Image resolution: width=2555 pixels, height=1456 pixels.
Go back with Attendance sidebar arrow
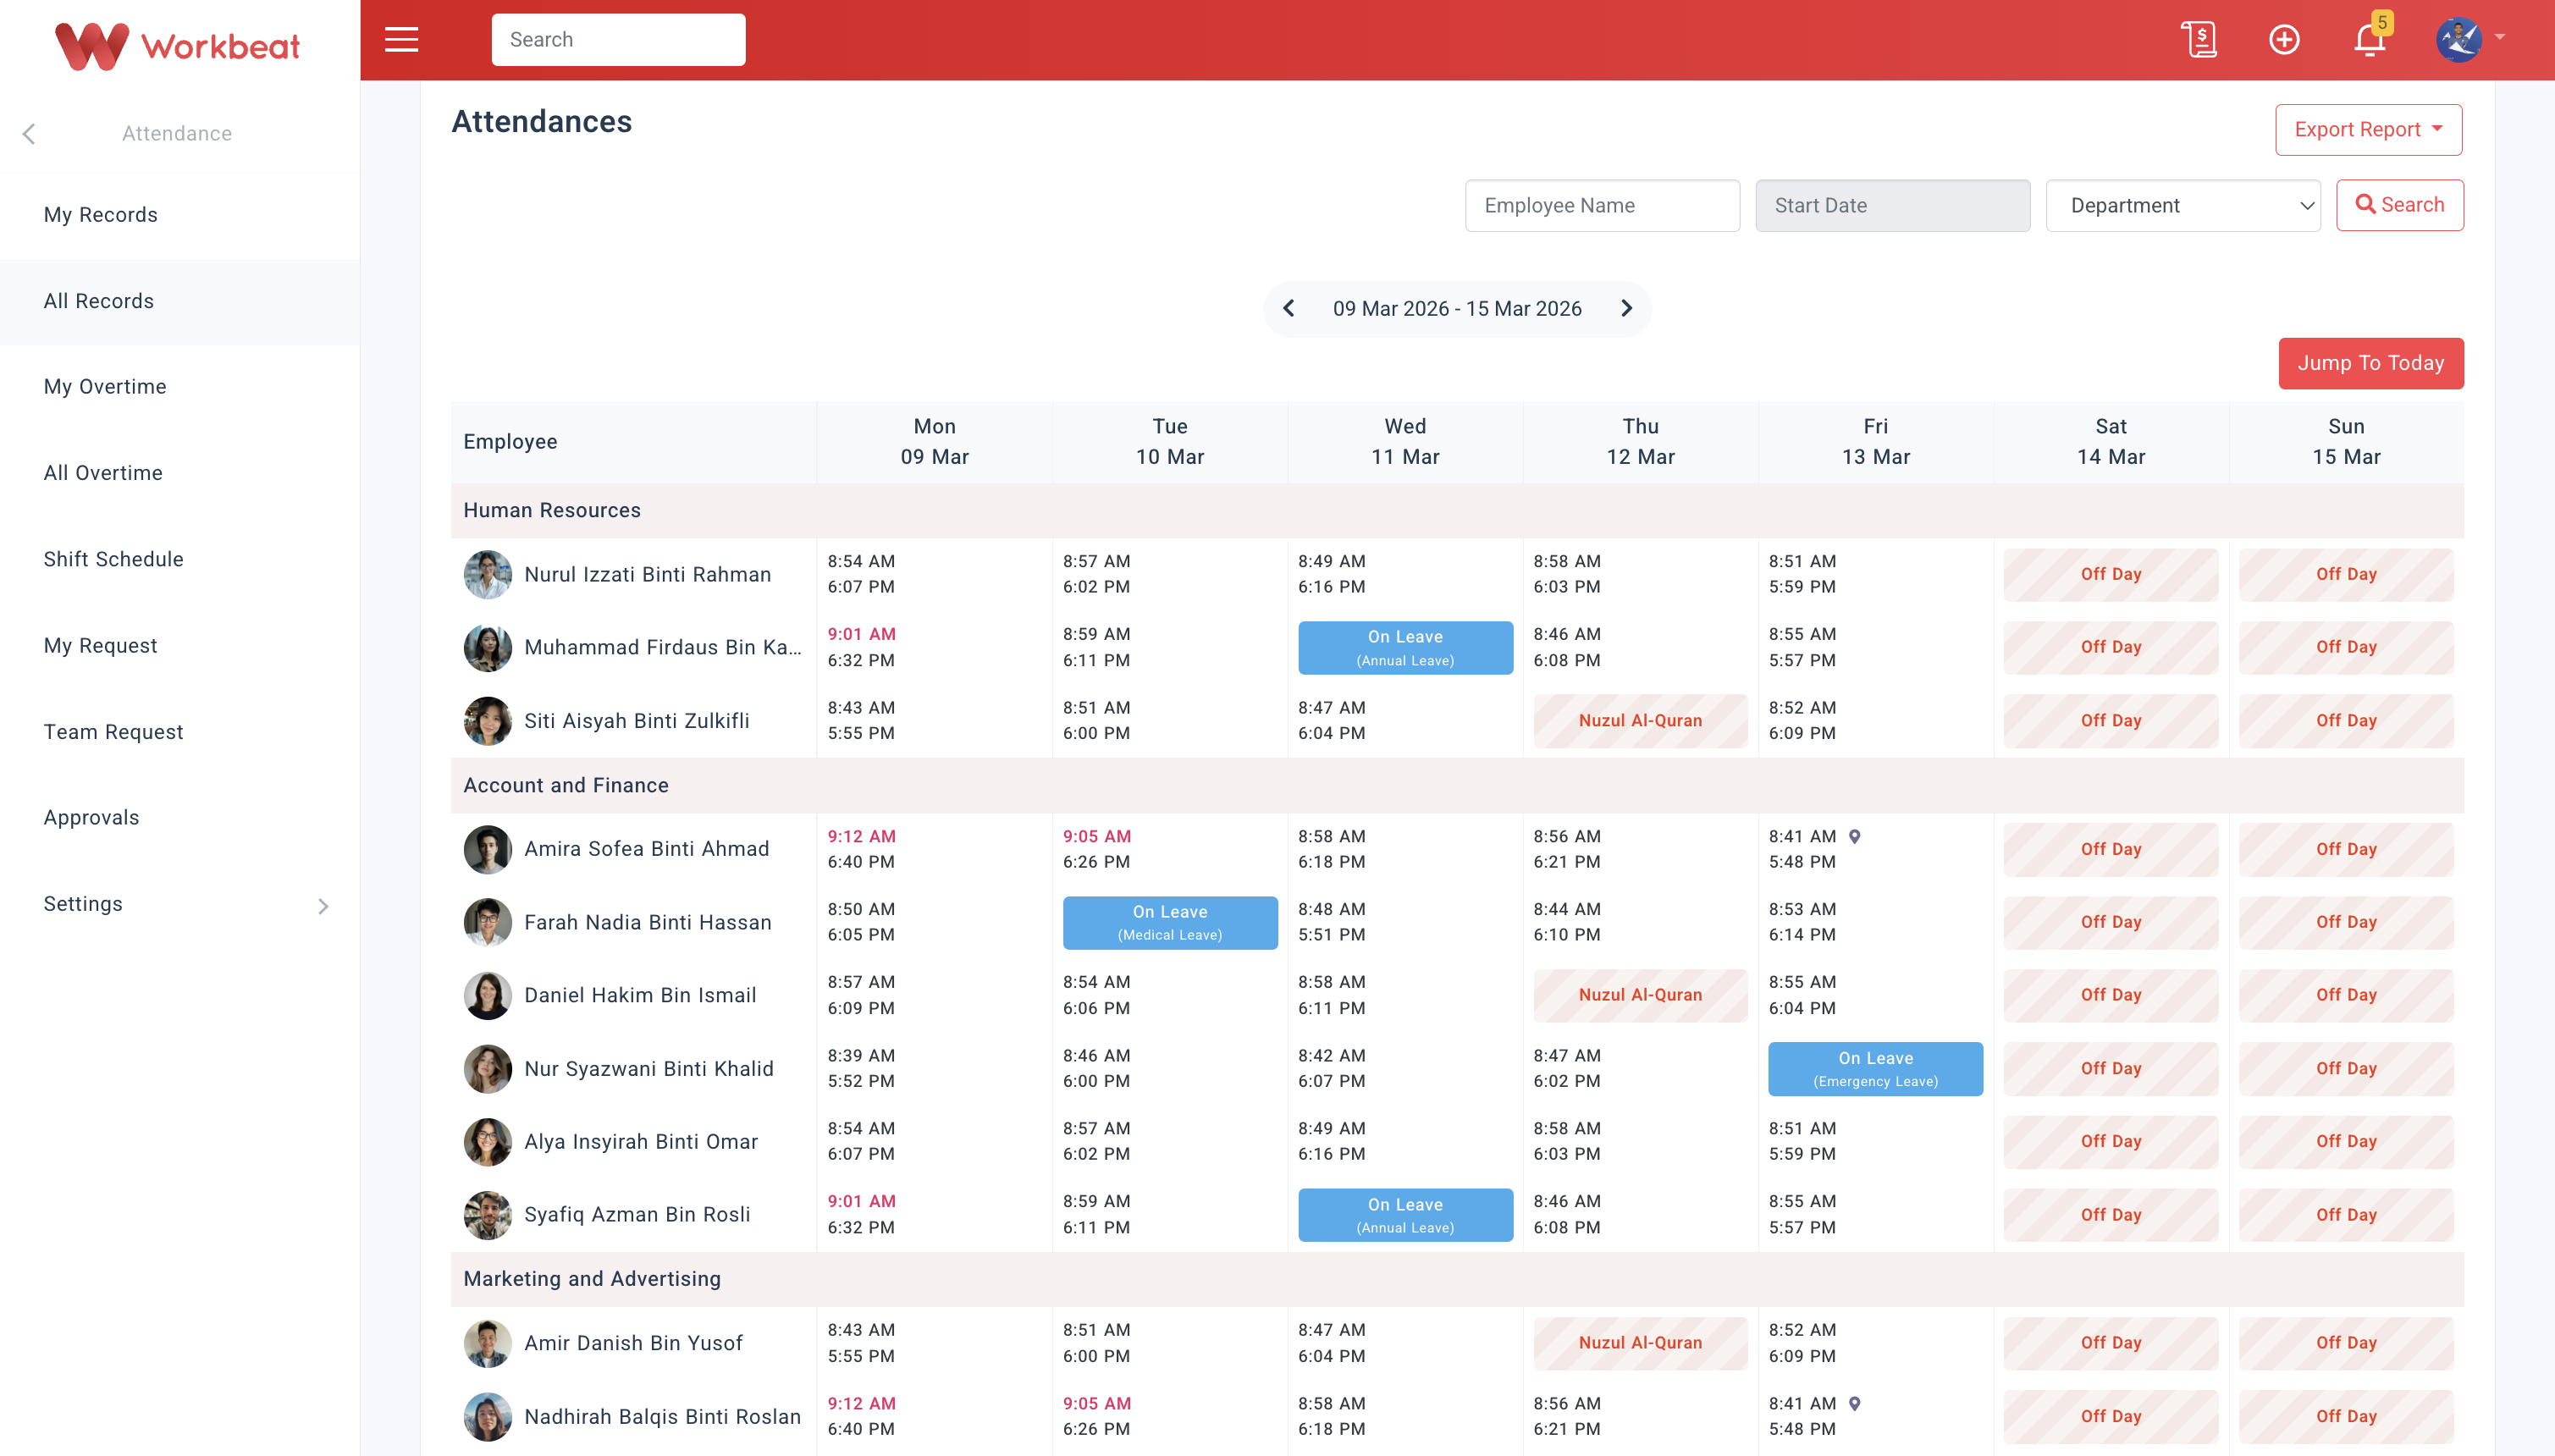(x=29, y=134)
